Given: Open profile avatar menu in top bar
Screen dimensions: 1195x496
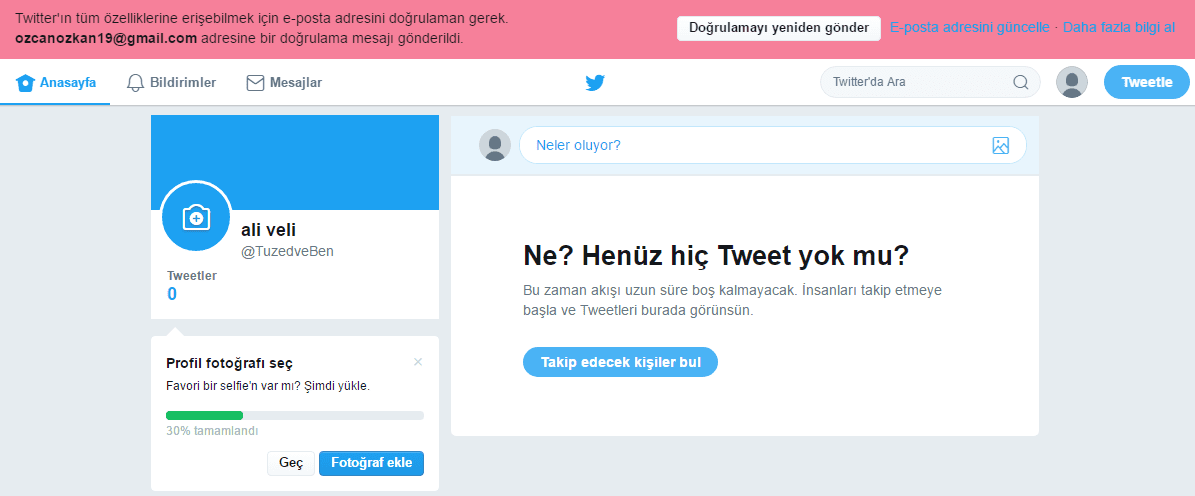Looking at the screenshot, I should coord(1072,82).
